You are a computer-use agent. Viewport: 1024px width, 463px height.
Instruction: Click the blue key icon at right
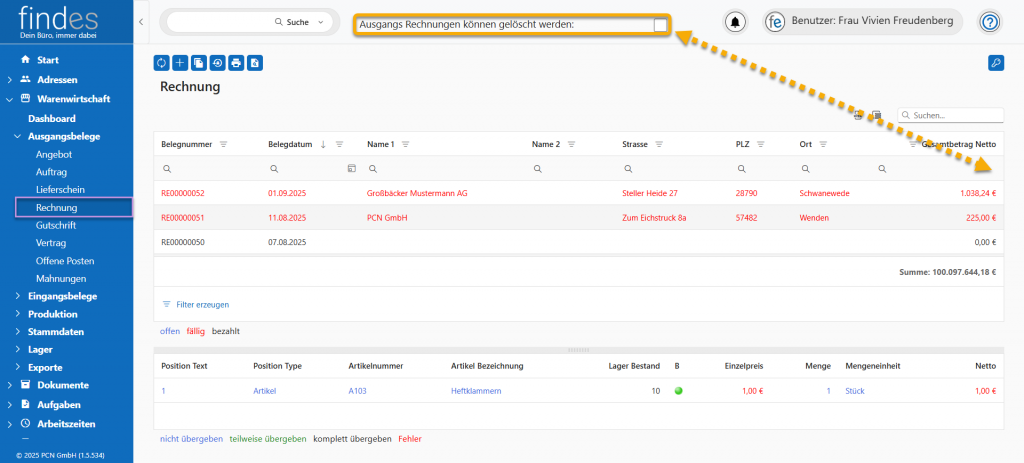coord(995,63)
